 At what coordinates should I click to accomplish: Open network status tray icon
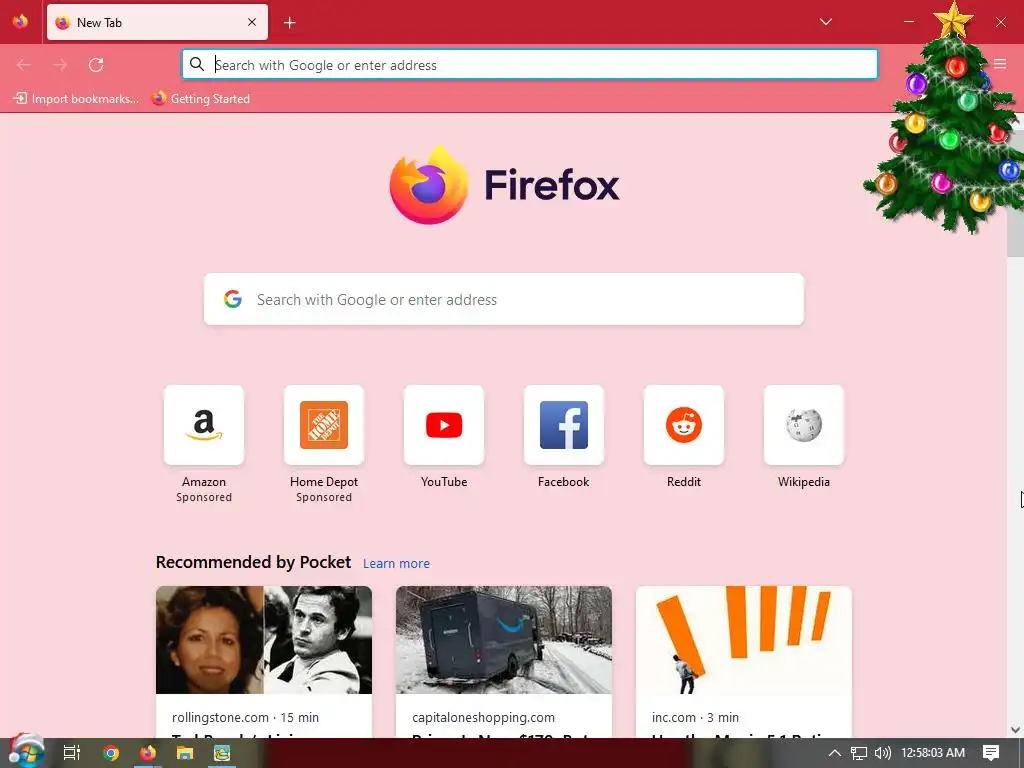coord(859,753)
